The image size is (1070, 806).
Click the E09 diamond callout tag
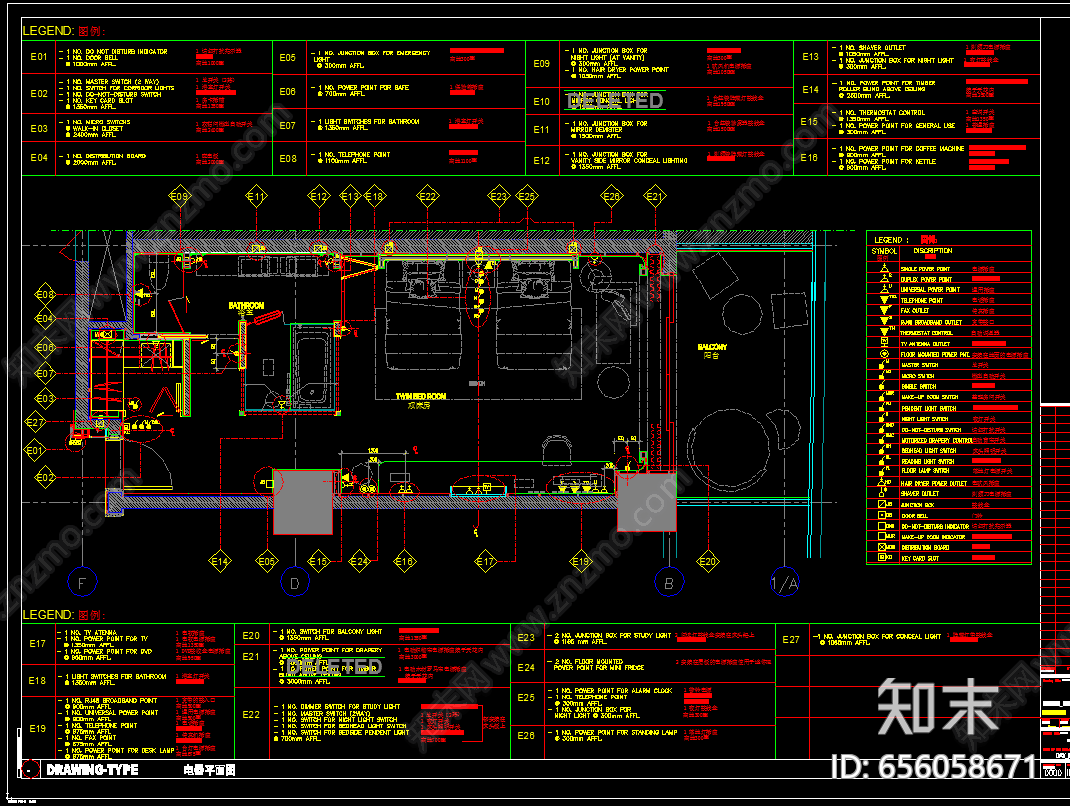pos(179,197)
